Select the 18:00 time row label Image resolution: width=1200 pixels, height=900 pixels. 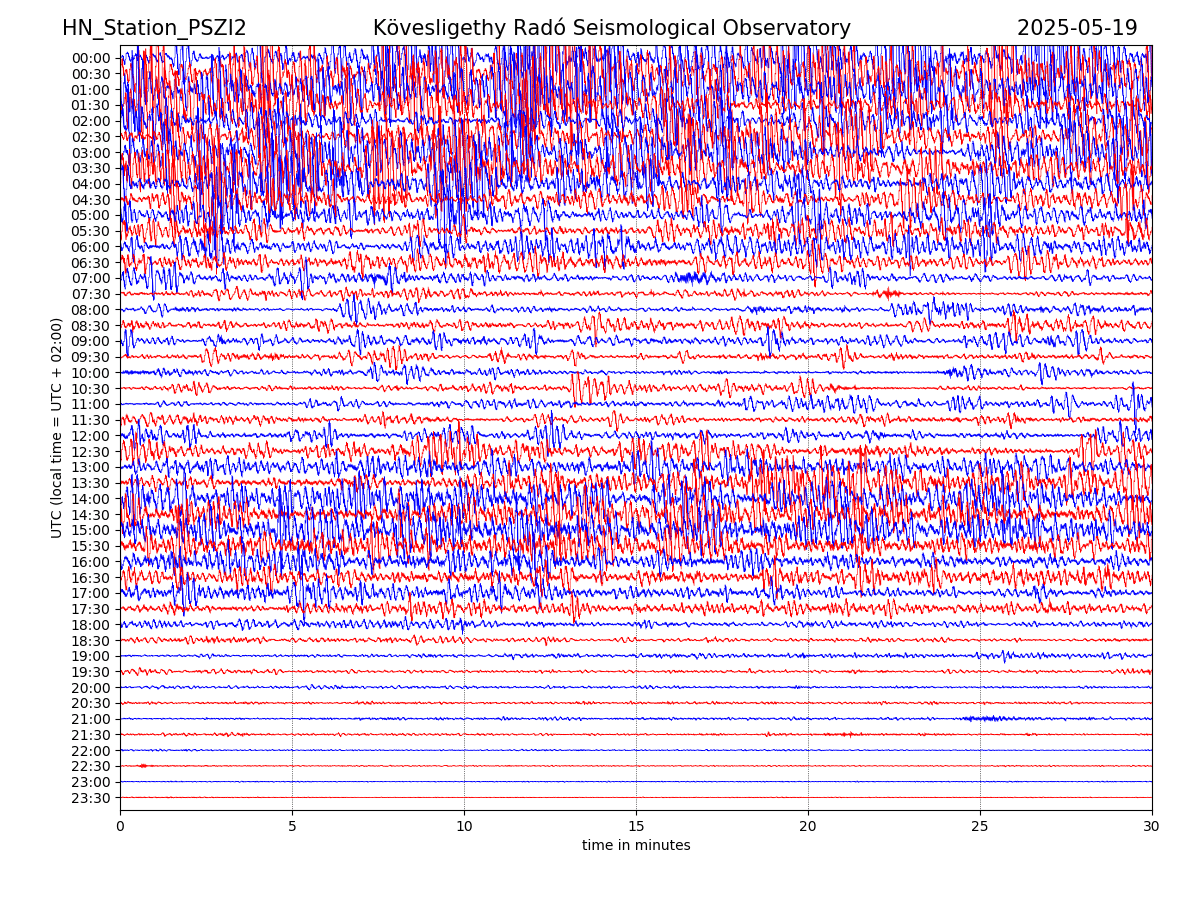click(x=90, y=625)
